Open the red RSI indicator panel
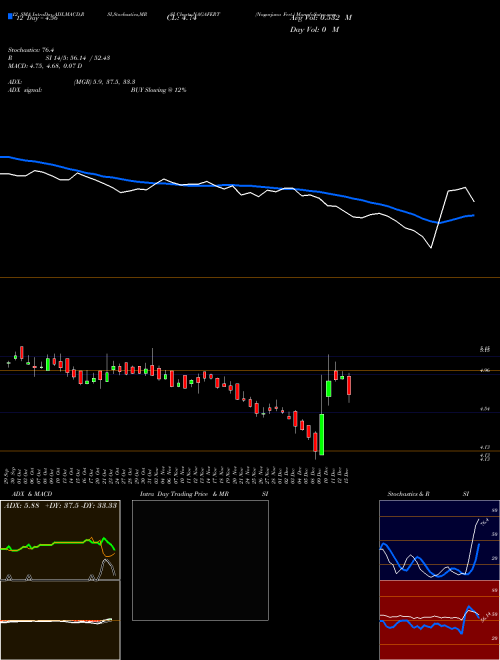This screenshot has width=500, height=660. tap(439, 620)
